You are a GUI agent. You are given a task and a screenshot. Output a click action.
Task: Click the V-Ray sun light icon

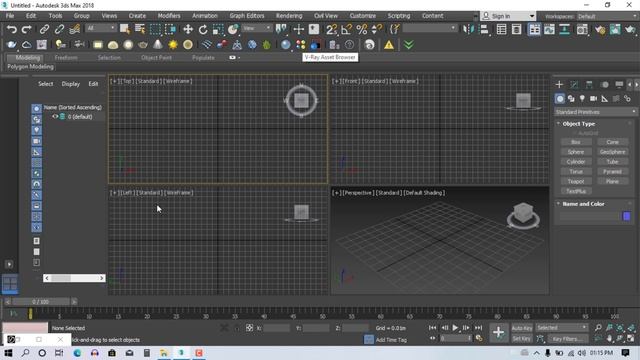173,44
